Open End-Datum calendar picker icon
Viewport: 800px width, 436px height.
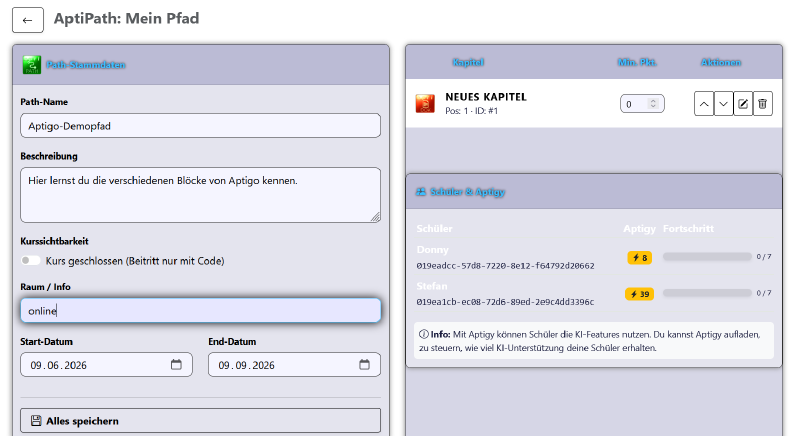(364, 365)
